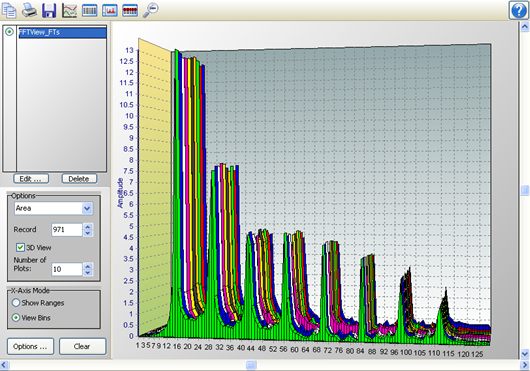
Task: Select the Show Ranges radio button
Action: click(16, 302)
